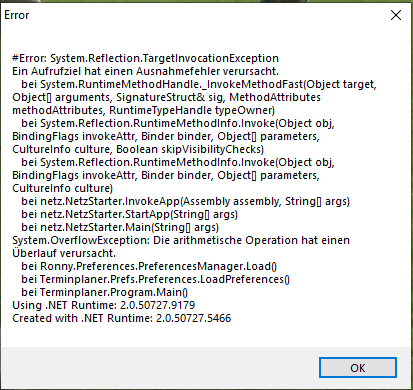Click the 'Using .NET Runtime: 2.0.50727.9179' line

(x=104, y=305)
